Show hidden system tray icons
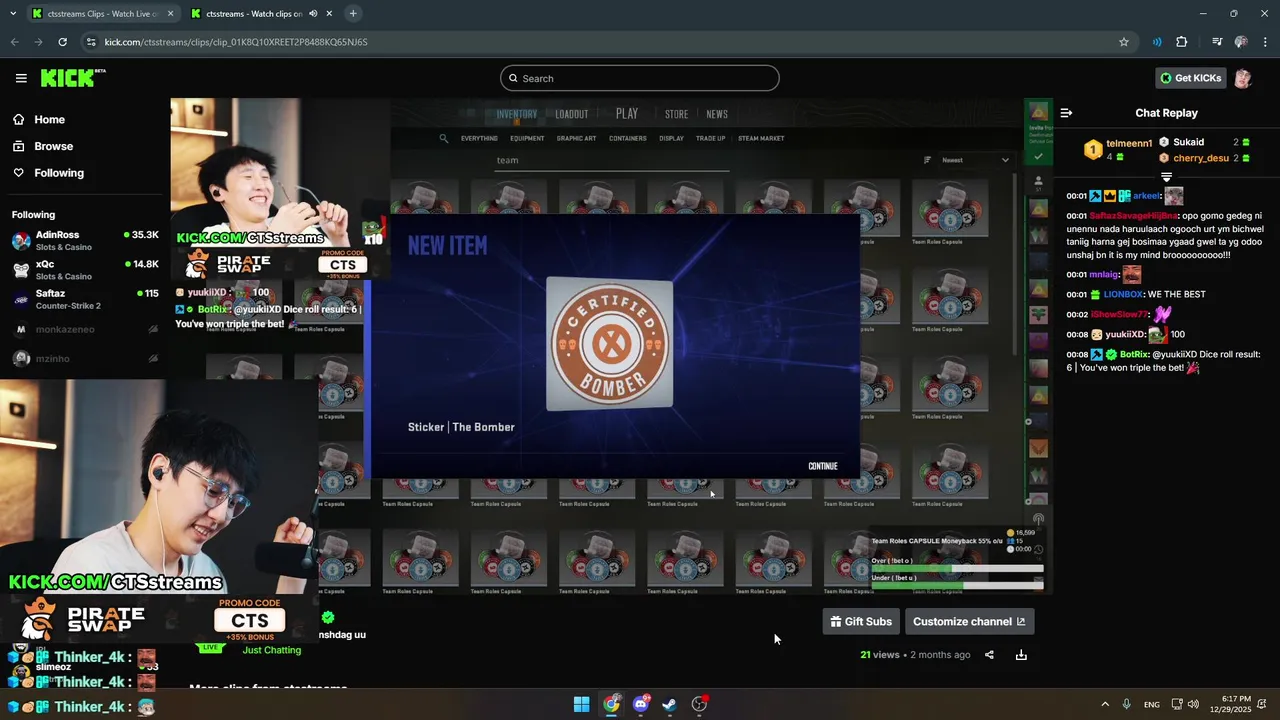 coord(1105,704)
